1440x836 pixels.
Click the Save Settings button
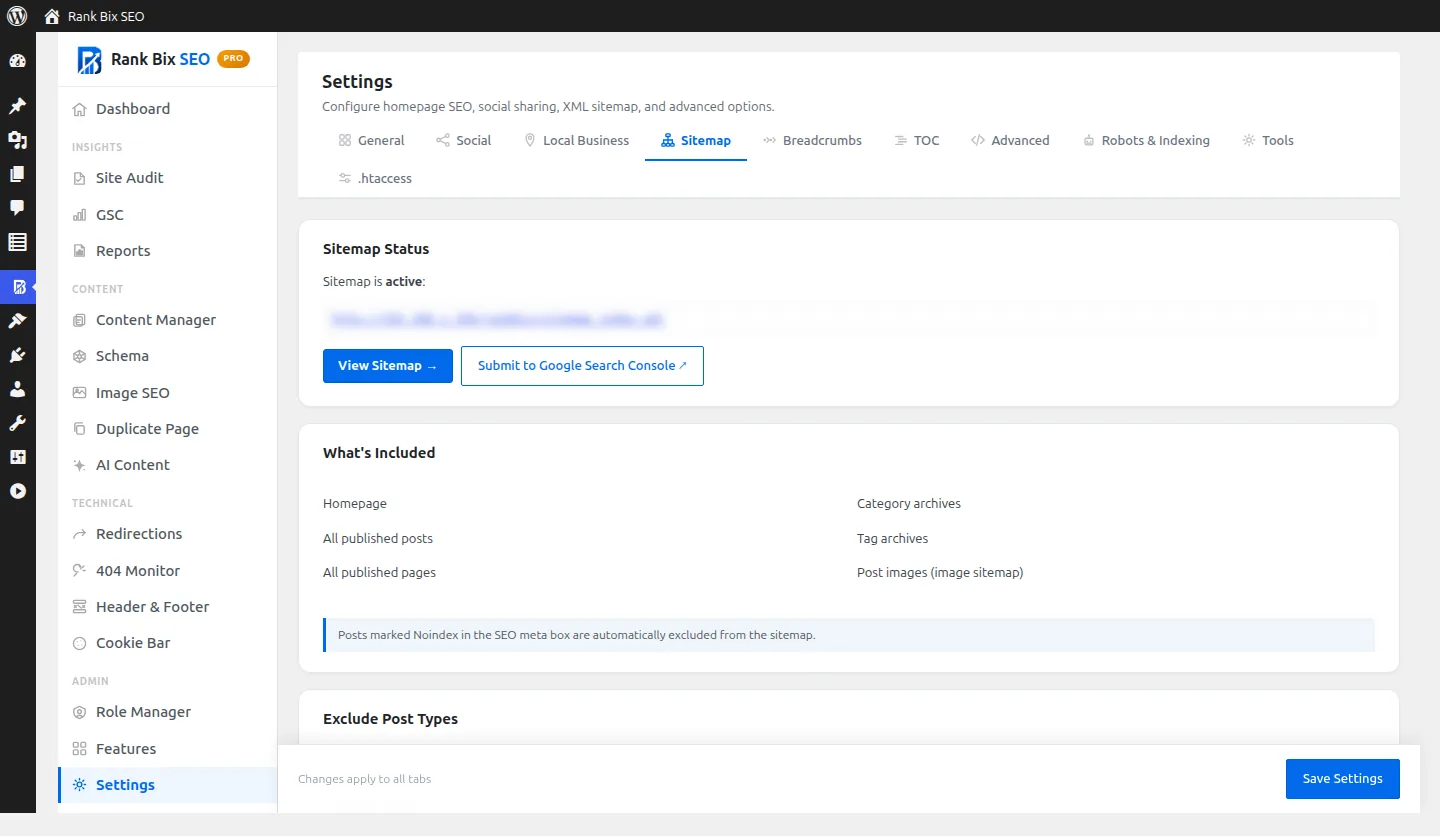1343,779
